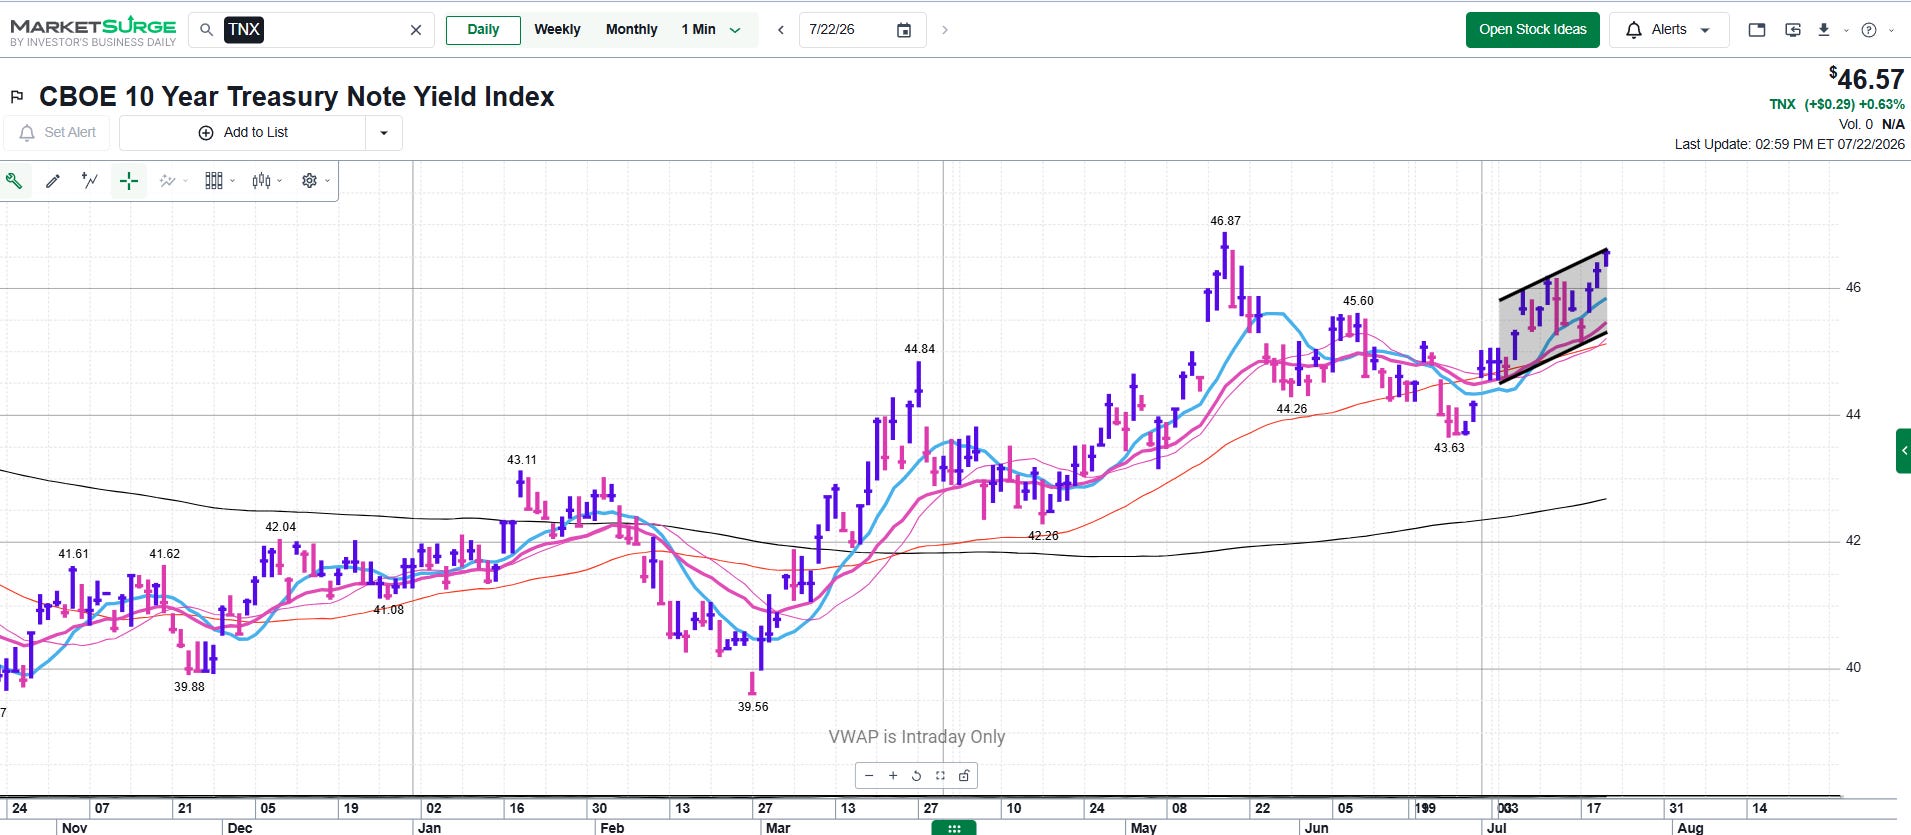Switch to the 1 Min timeframe

click(698, 30)
